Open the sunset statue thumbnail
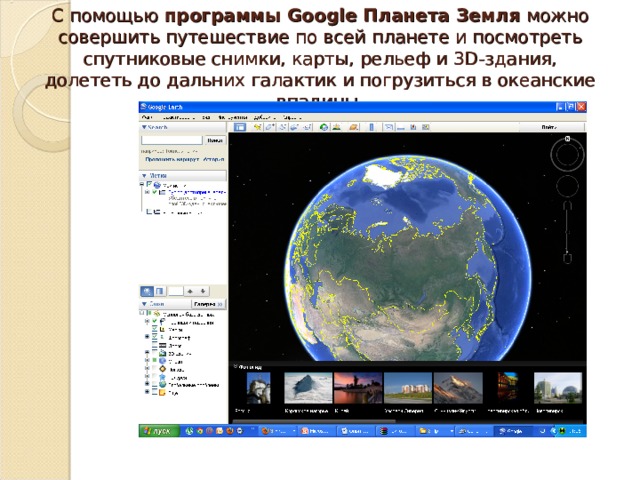 (x=358, y=388)
